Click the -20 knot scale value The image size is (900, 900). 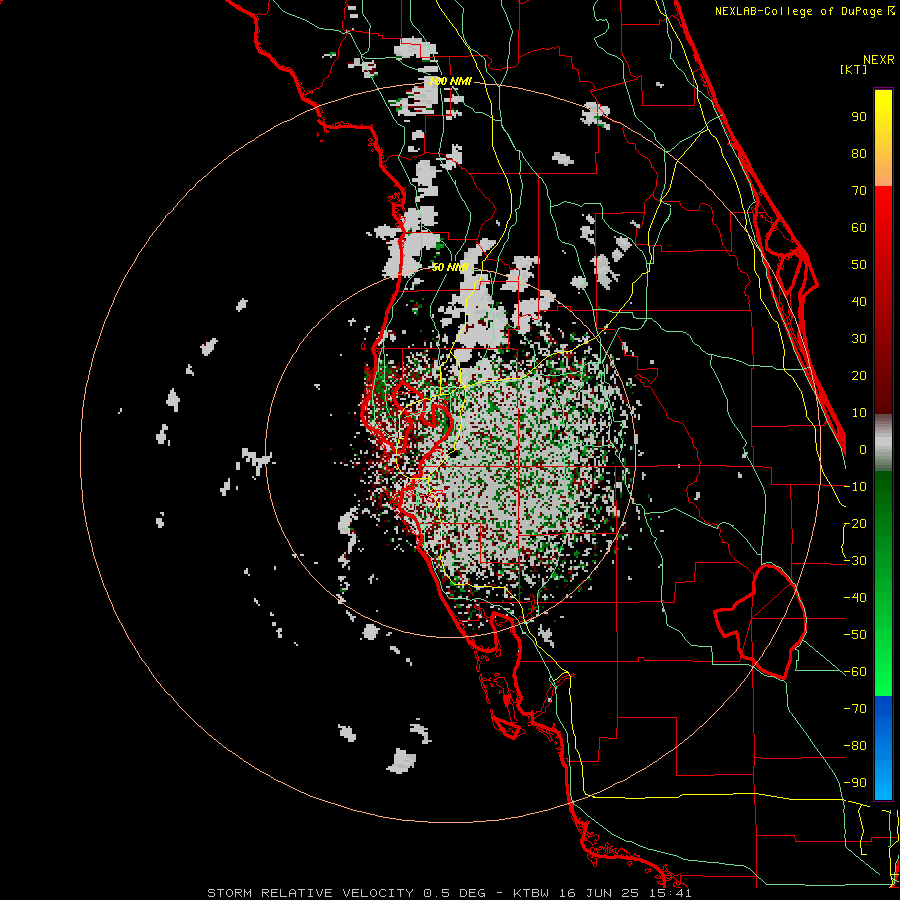[855, 524]
